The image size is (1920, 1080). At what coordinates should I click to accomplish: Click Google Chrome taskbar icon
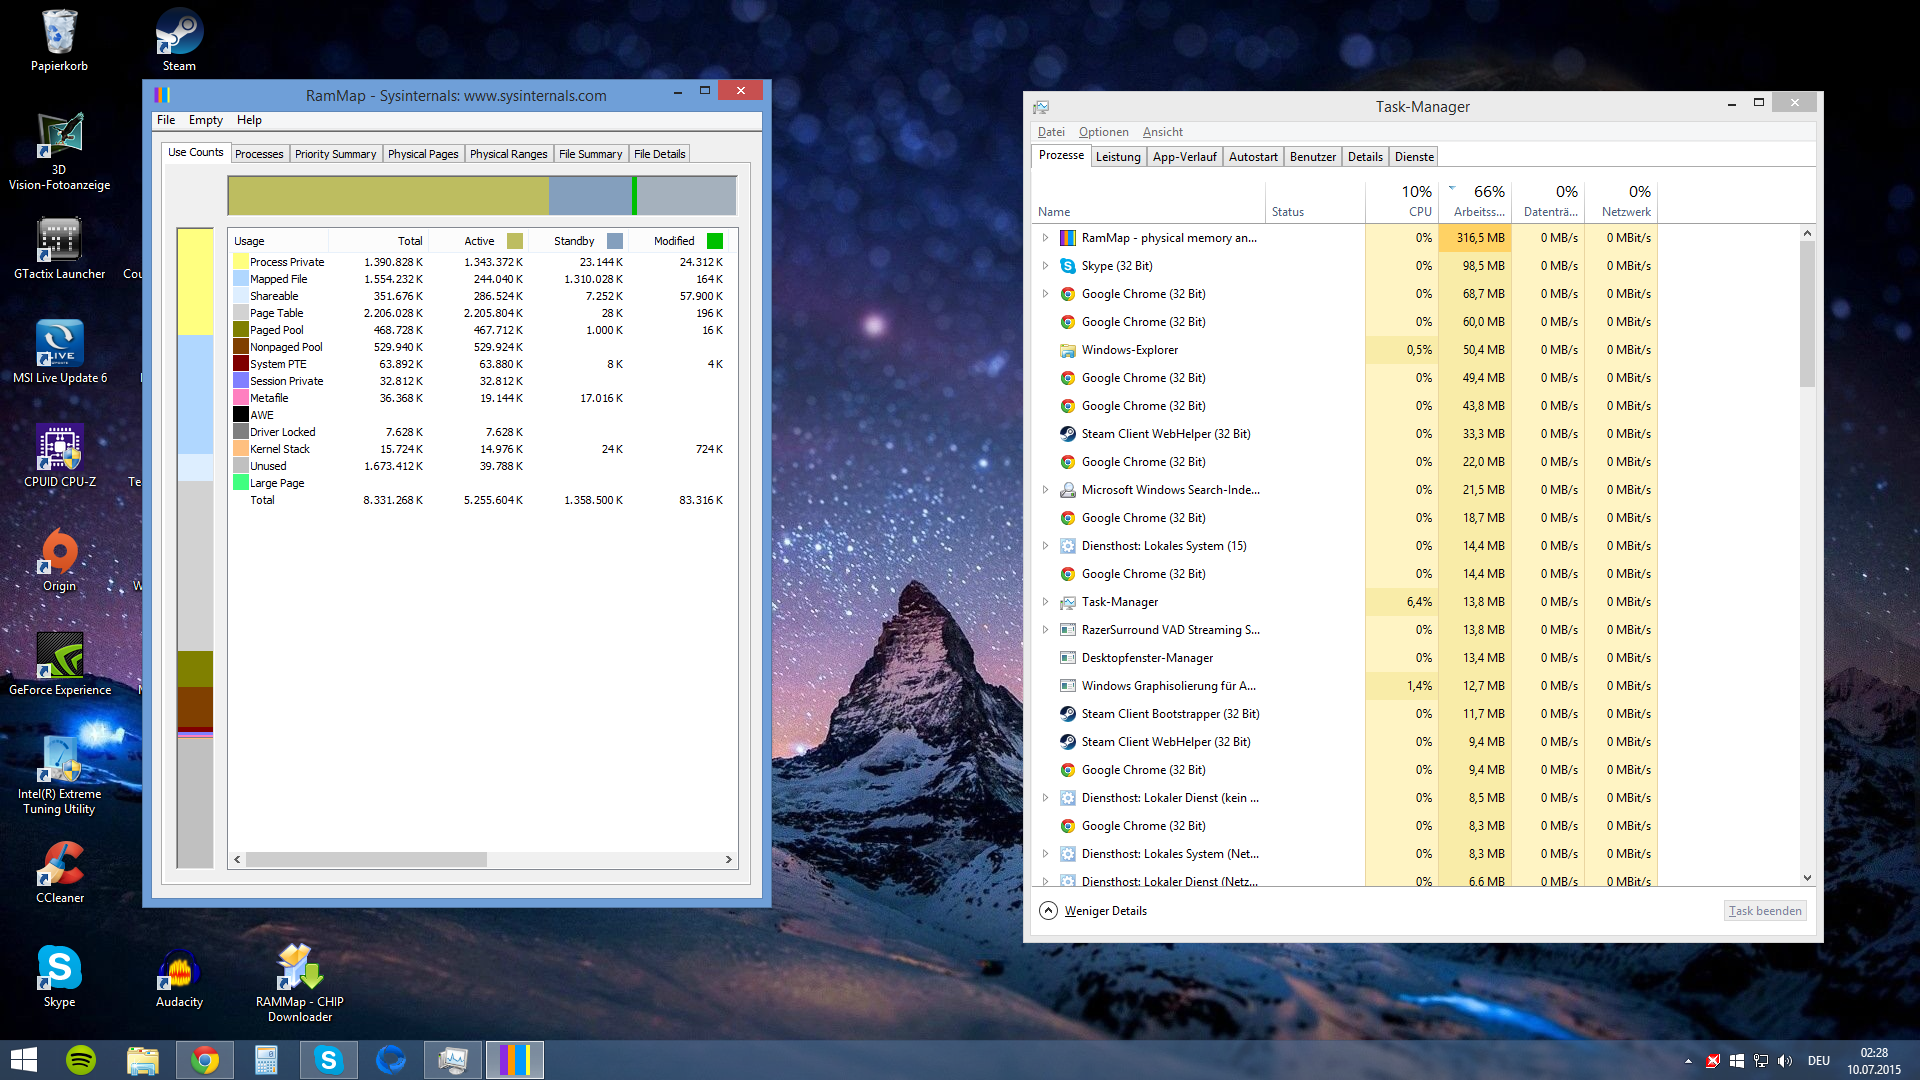205,1060
